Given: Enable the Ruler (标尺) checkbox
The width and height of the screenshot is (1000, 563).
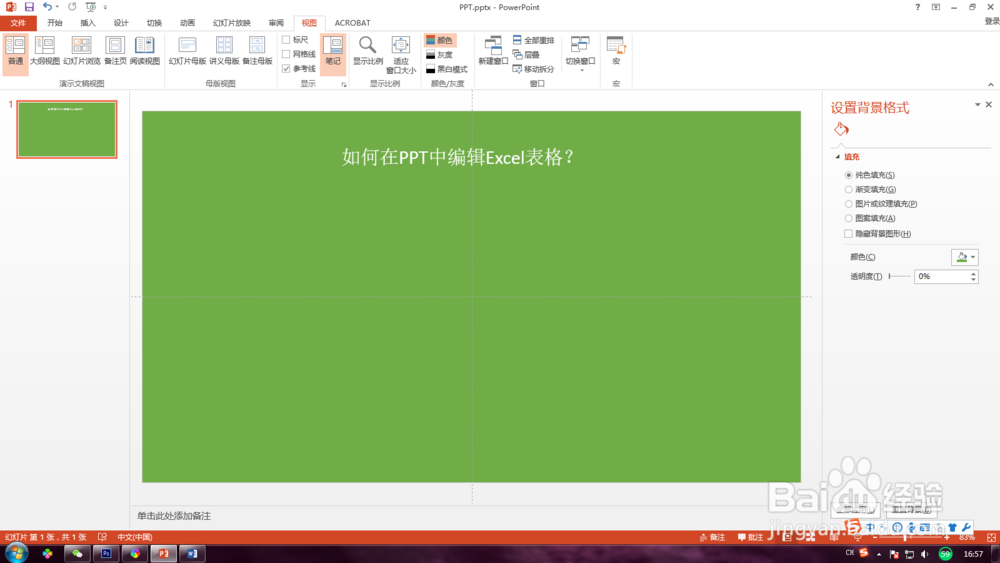Looking at the screenshot, I should click(286, 40).
